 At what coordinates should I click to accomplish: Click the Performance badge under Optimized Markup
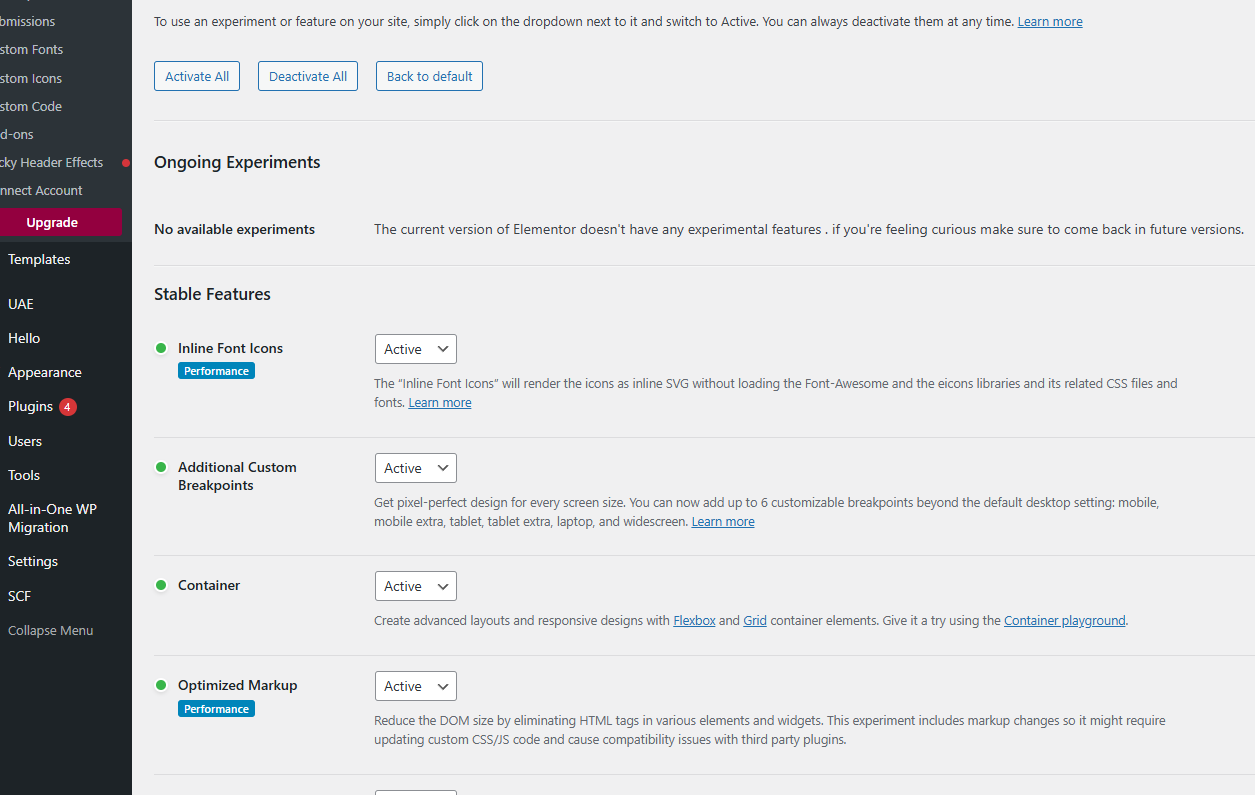pos(216,709)
